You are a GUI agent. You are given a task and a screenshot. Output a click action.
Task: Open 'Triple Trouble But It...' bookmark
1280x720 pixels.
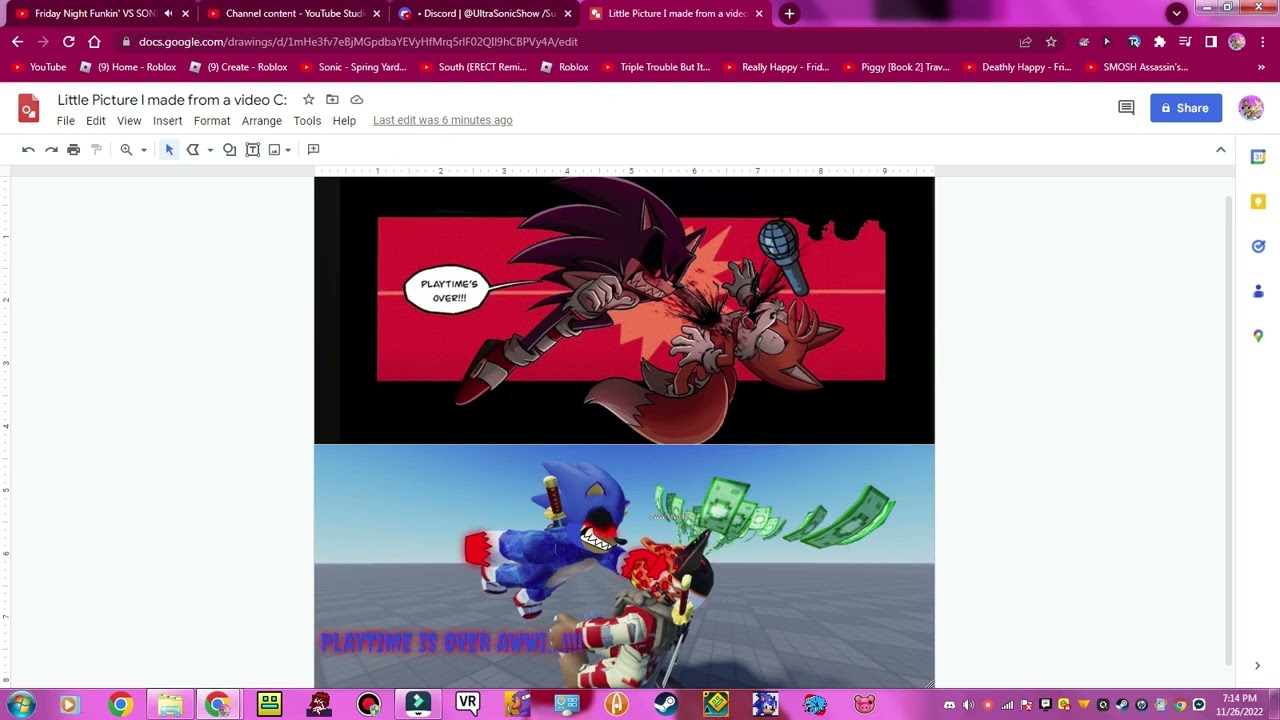click(656, 67)
